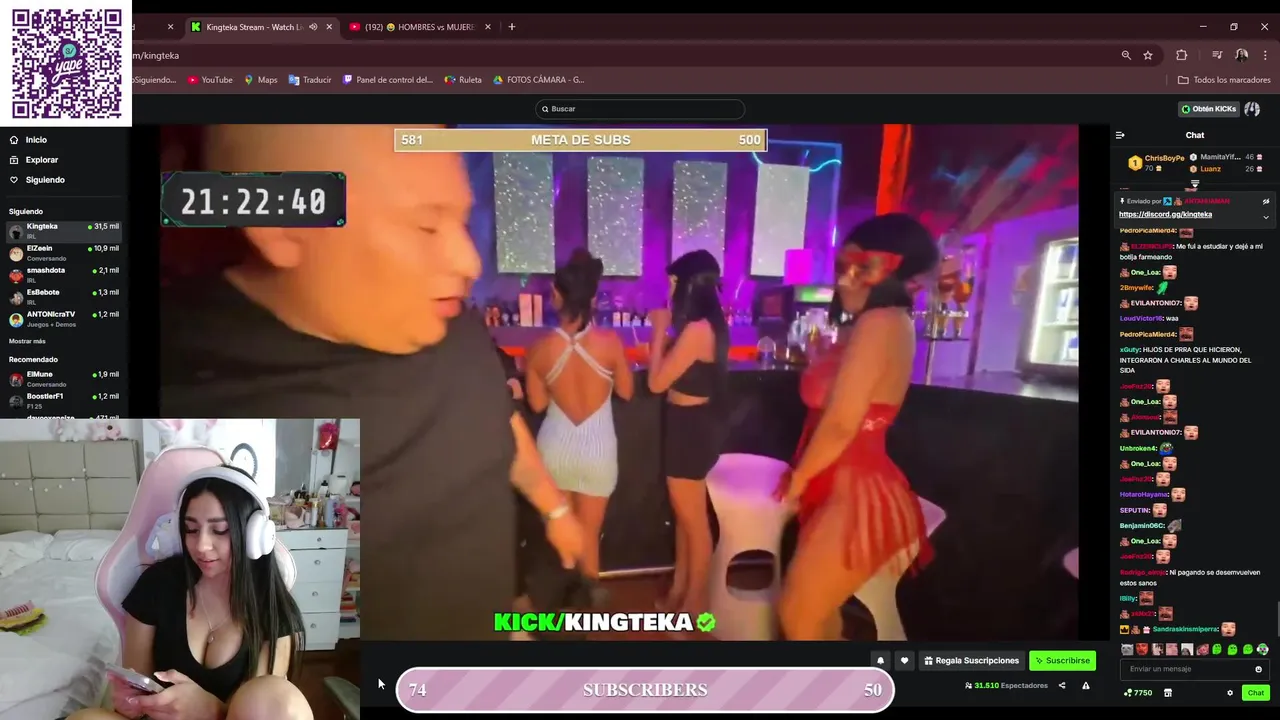1280x720 pixels.
Task: Click the Buscar search field
Action: [x=640, y=109]
